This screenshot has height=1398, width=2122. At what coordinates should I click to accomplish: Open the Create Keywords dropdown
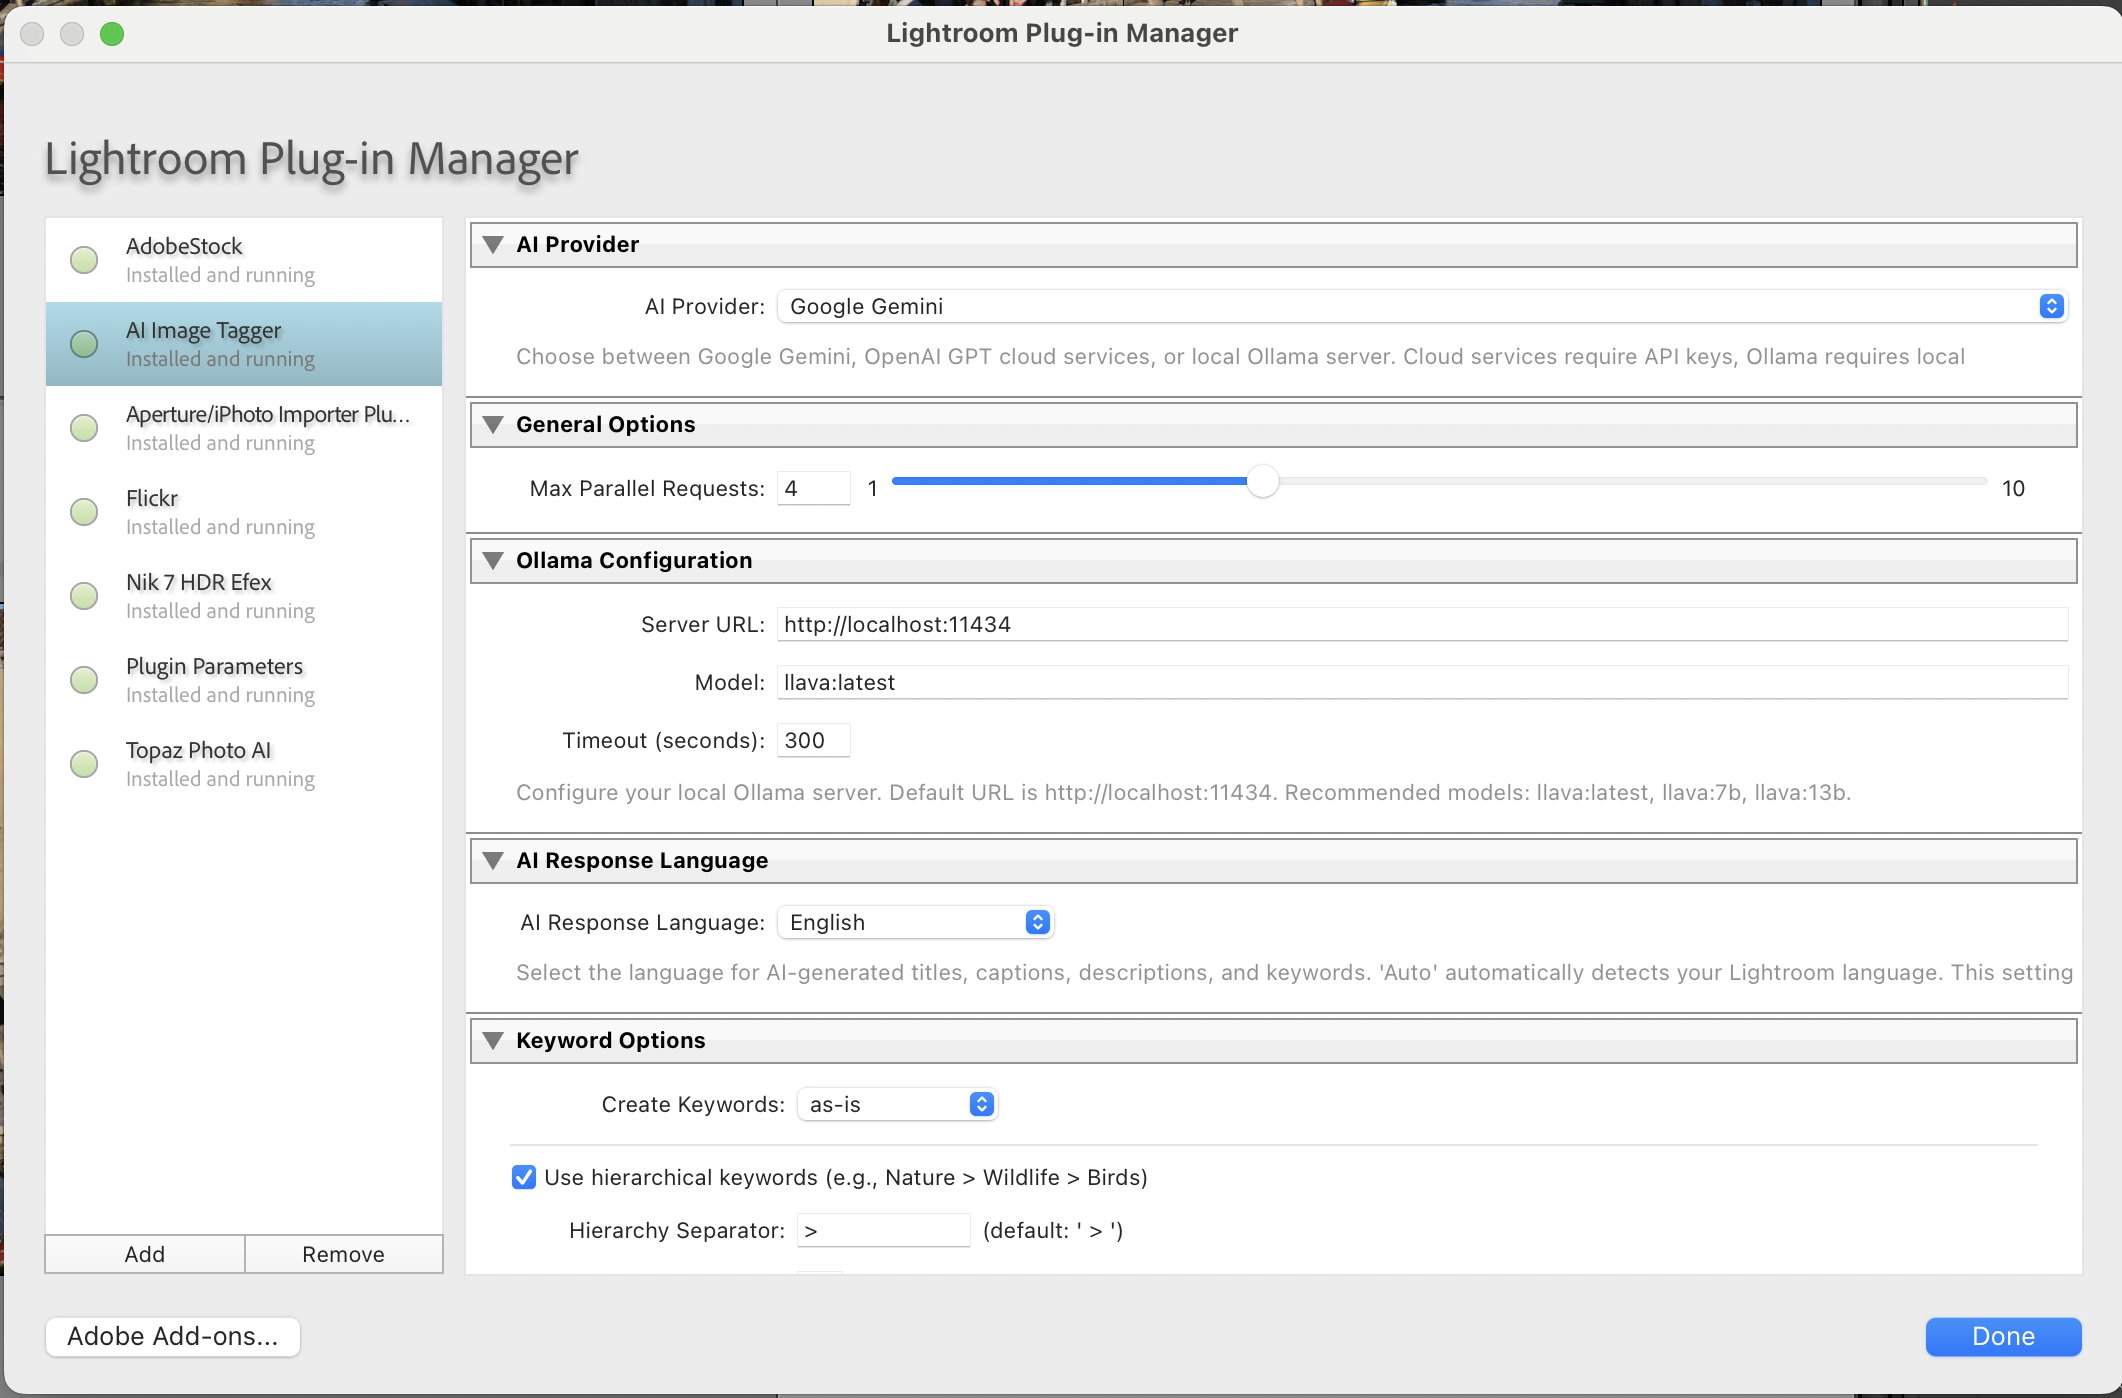pos(896,1104)
